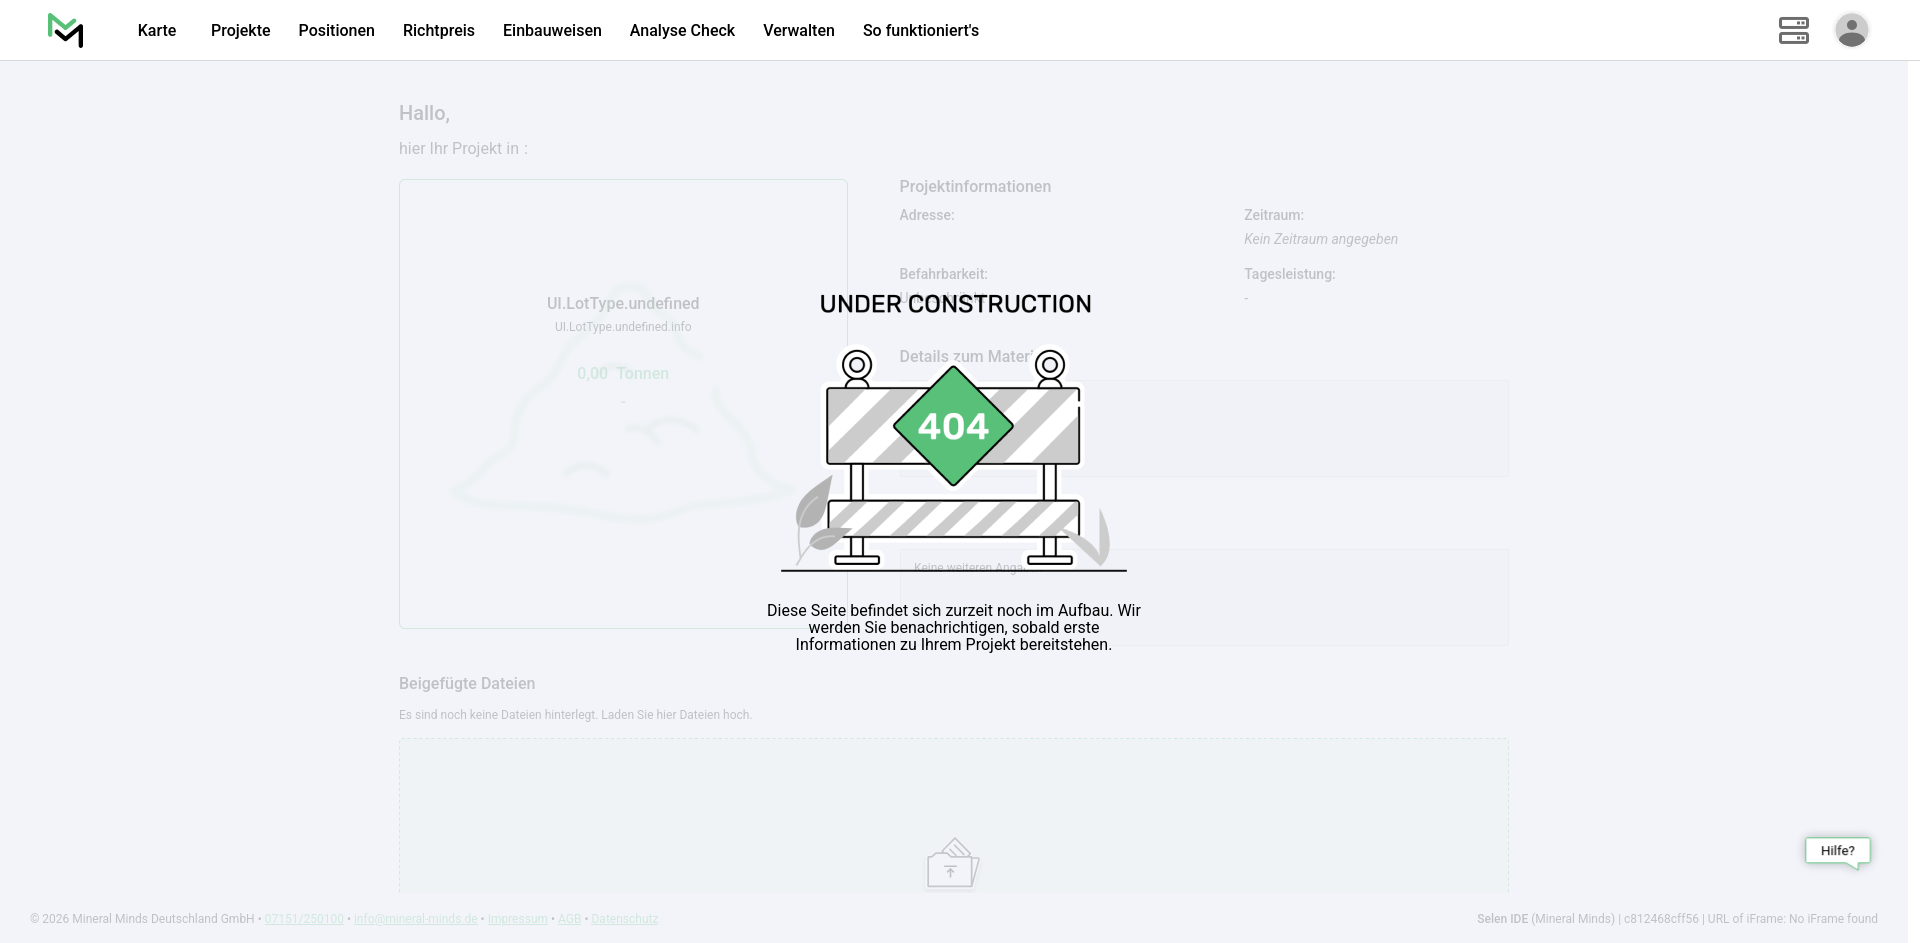This screenshot has width=1920, height=943.
Task: Click the Mineral Minds logo
Action: click(x=66, y=30)
